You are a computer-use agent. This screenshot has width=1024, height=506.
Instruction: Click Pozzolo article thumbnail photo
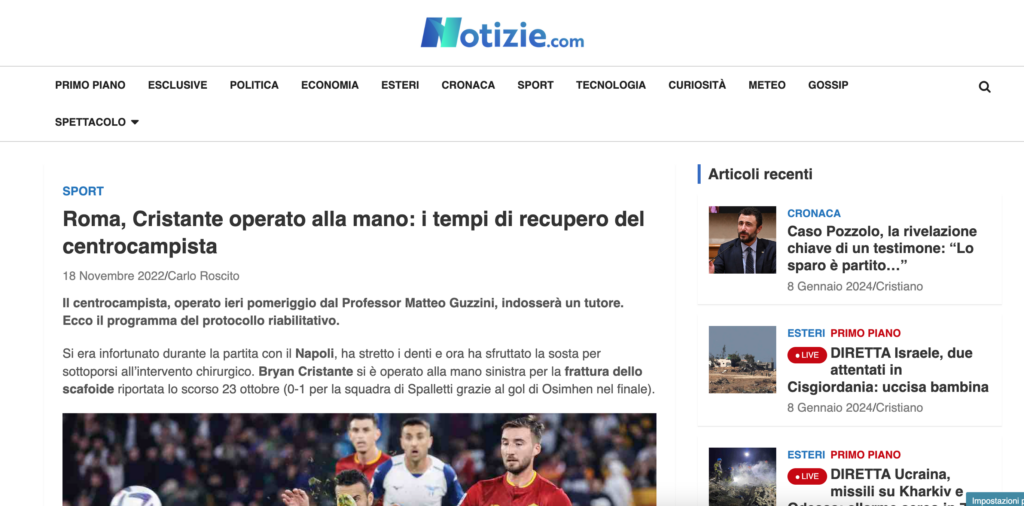pos(743,240)
